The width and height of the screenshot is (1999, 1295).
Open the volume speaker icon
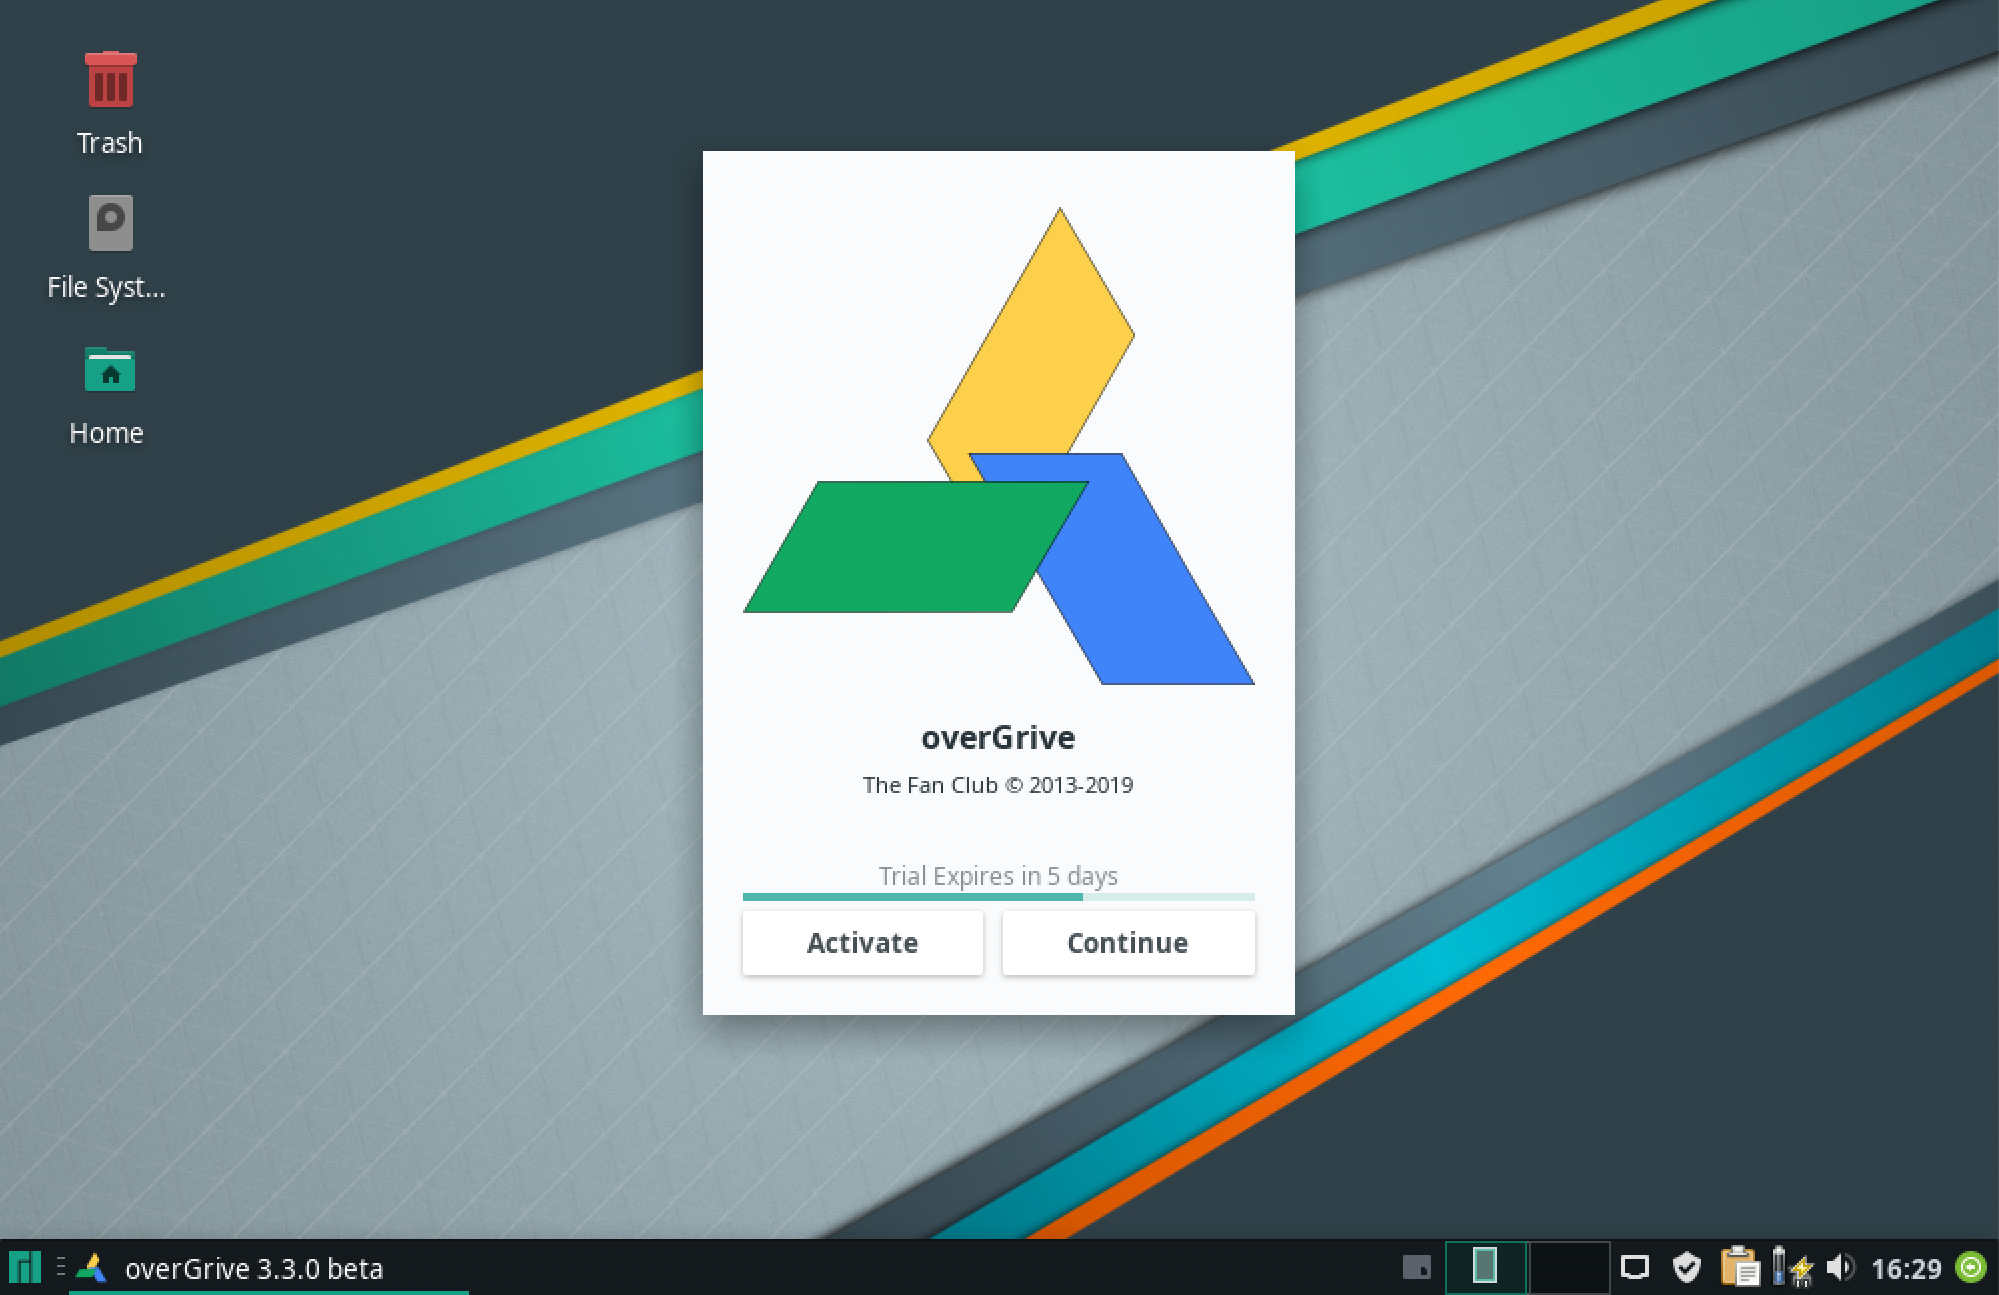tap(1840, 1267)
